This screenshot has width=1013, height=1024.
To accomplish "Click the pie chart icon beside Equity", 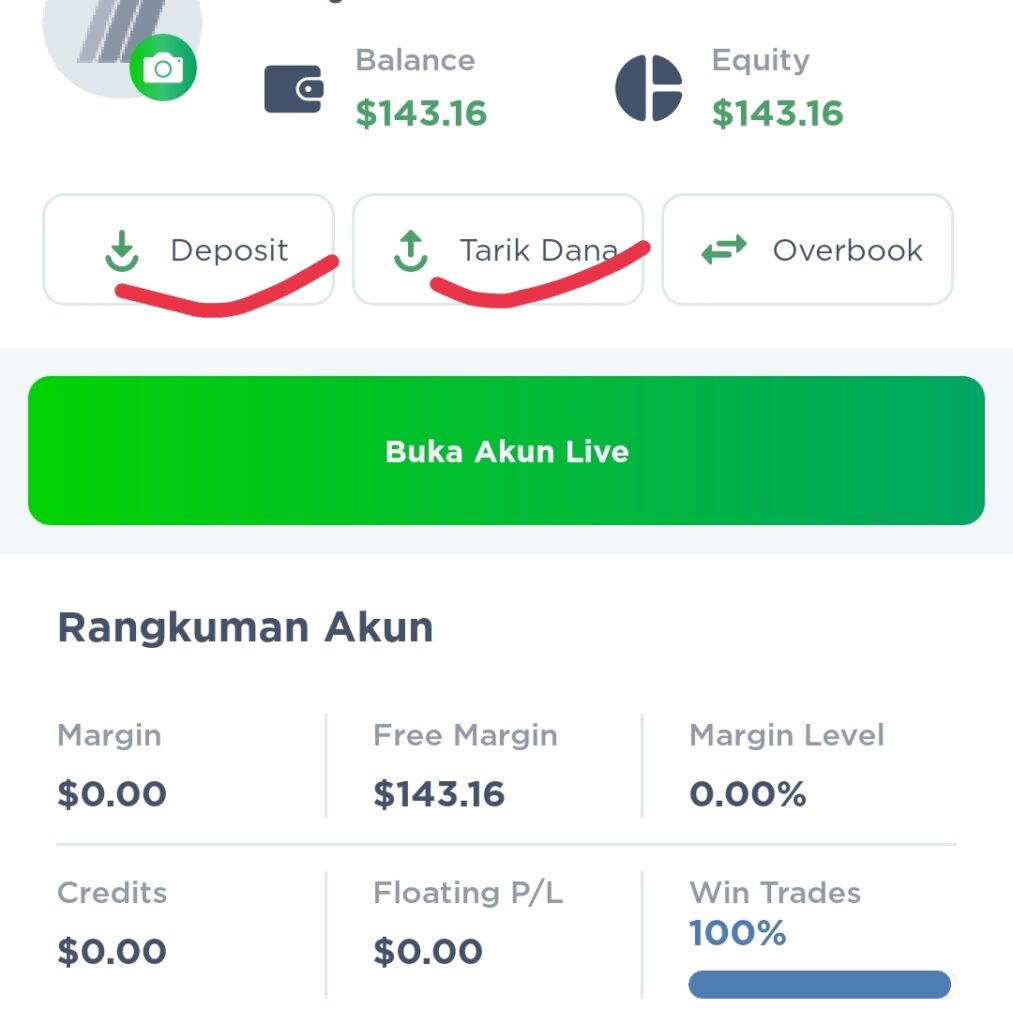I will point(648,87).
